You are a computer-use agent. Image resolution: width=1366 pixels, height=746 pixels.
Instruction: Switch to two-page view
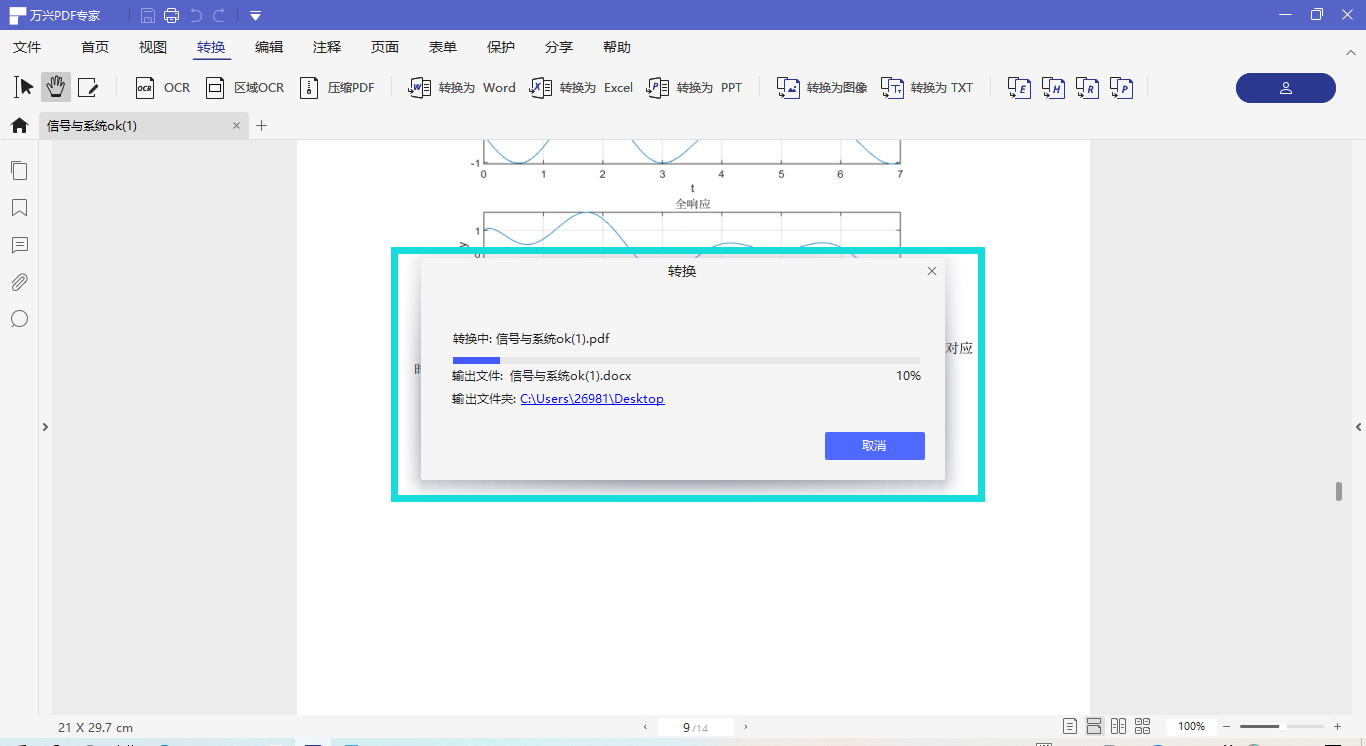1118,726
